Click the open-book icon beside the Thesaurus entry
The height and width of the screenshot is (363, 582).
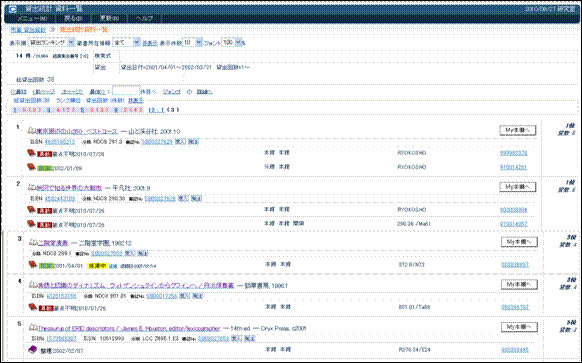pos(33,328)
